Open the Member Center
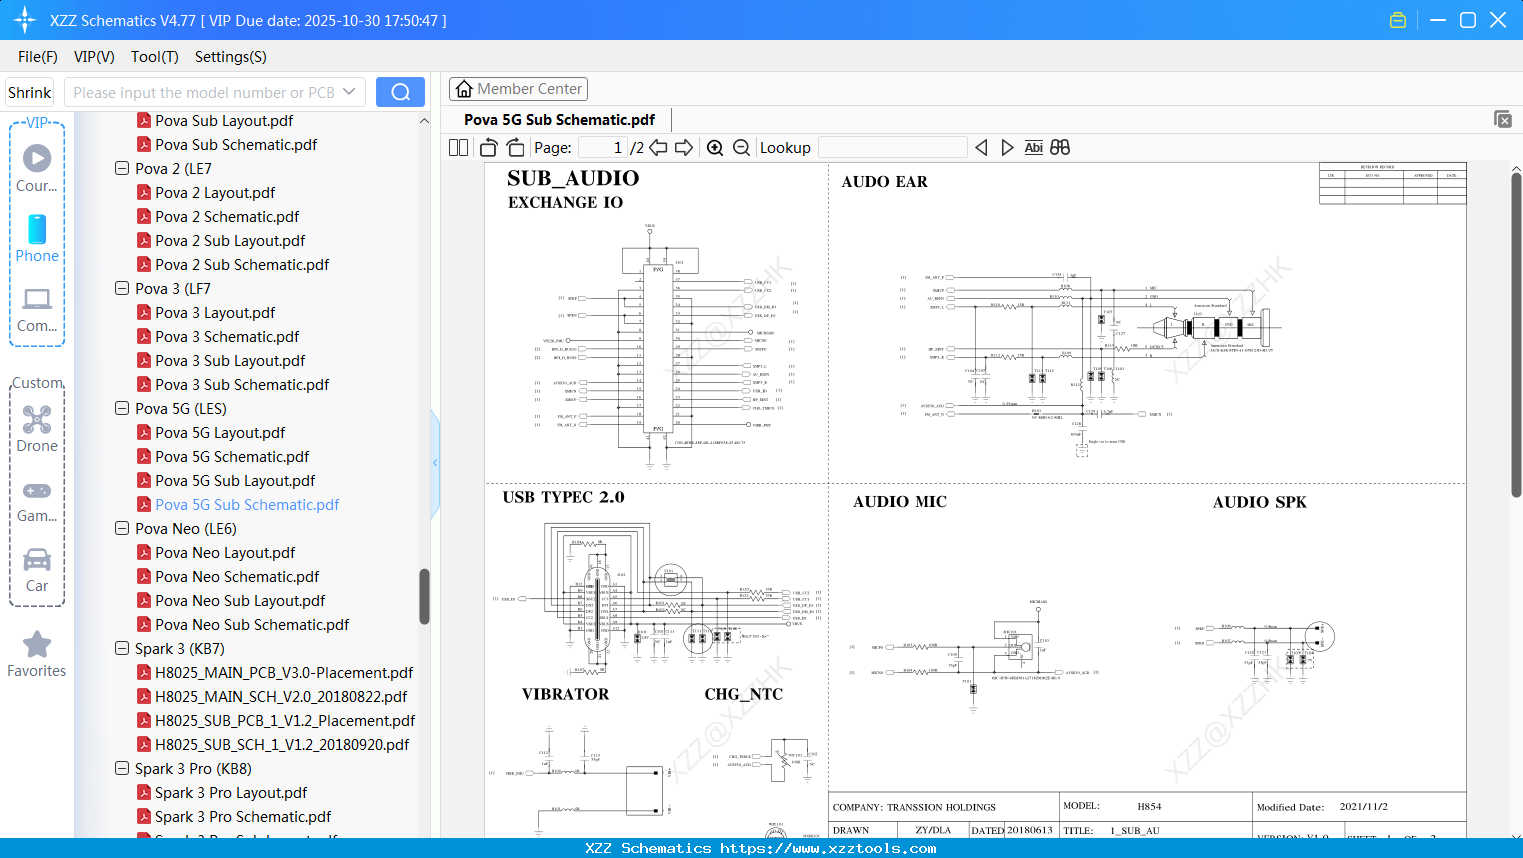The width and height of the screenshot is (1523, 858). tap(518, 88)
